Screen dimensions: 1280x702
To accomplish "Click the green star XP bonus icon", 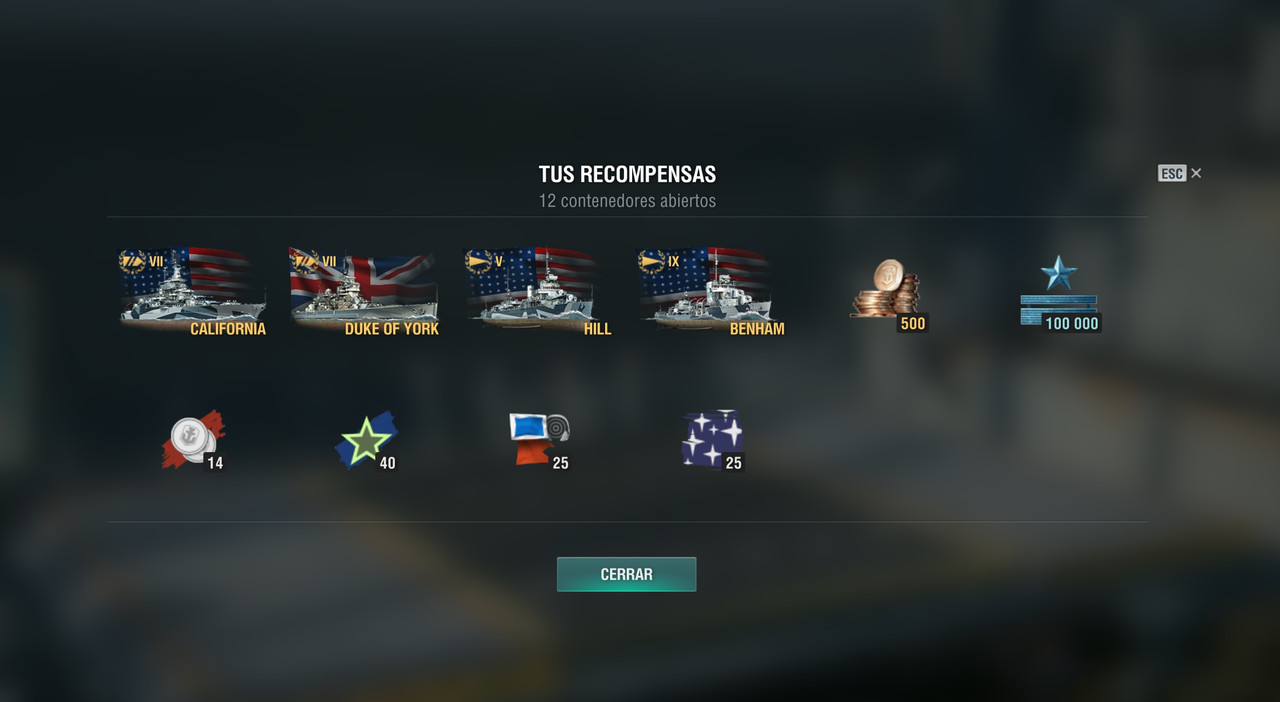I will coord(365,440).
